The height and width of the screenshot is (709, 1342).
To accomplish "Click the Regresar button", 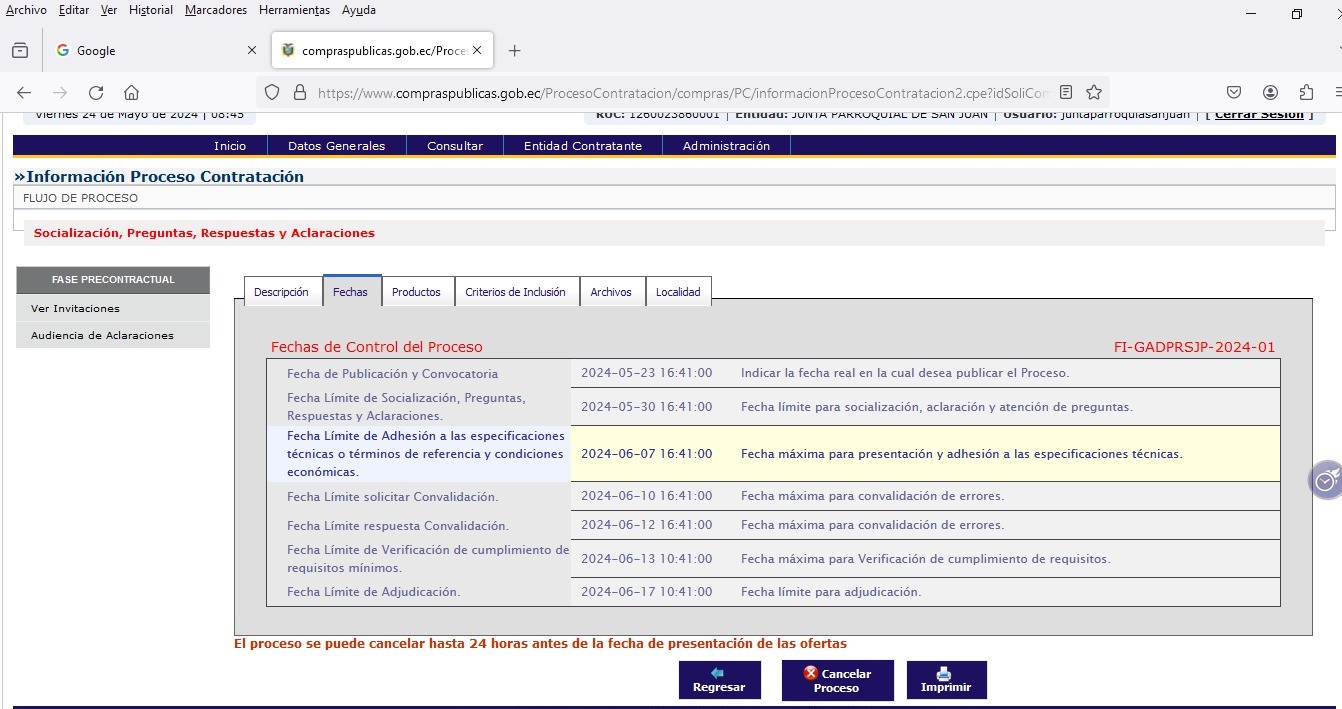I will (719, 680).
